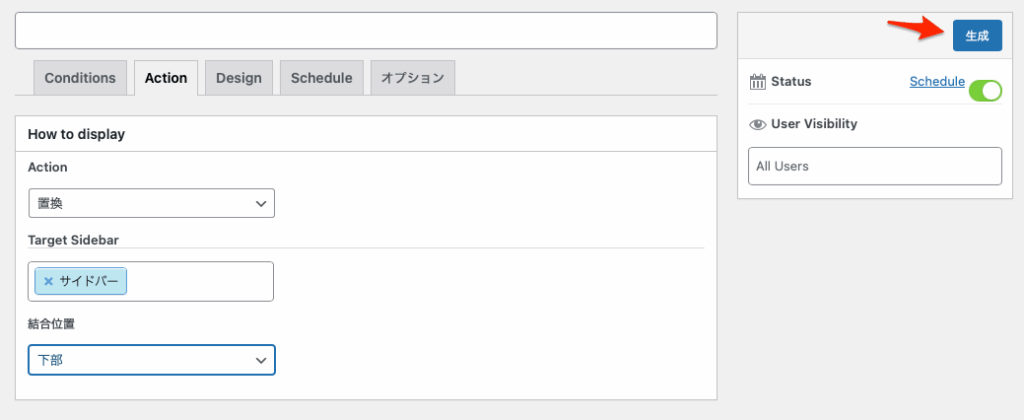Open the Schedule tab

click(322, 78)
